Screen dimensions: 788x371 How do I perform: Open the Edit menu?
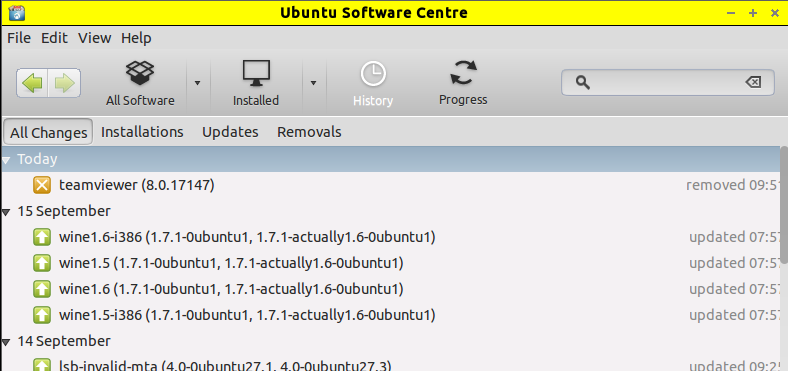tap(54, 38)
